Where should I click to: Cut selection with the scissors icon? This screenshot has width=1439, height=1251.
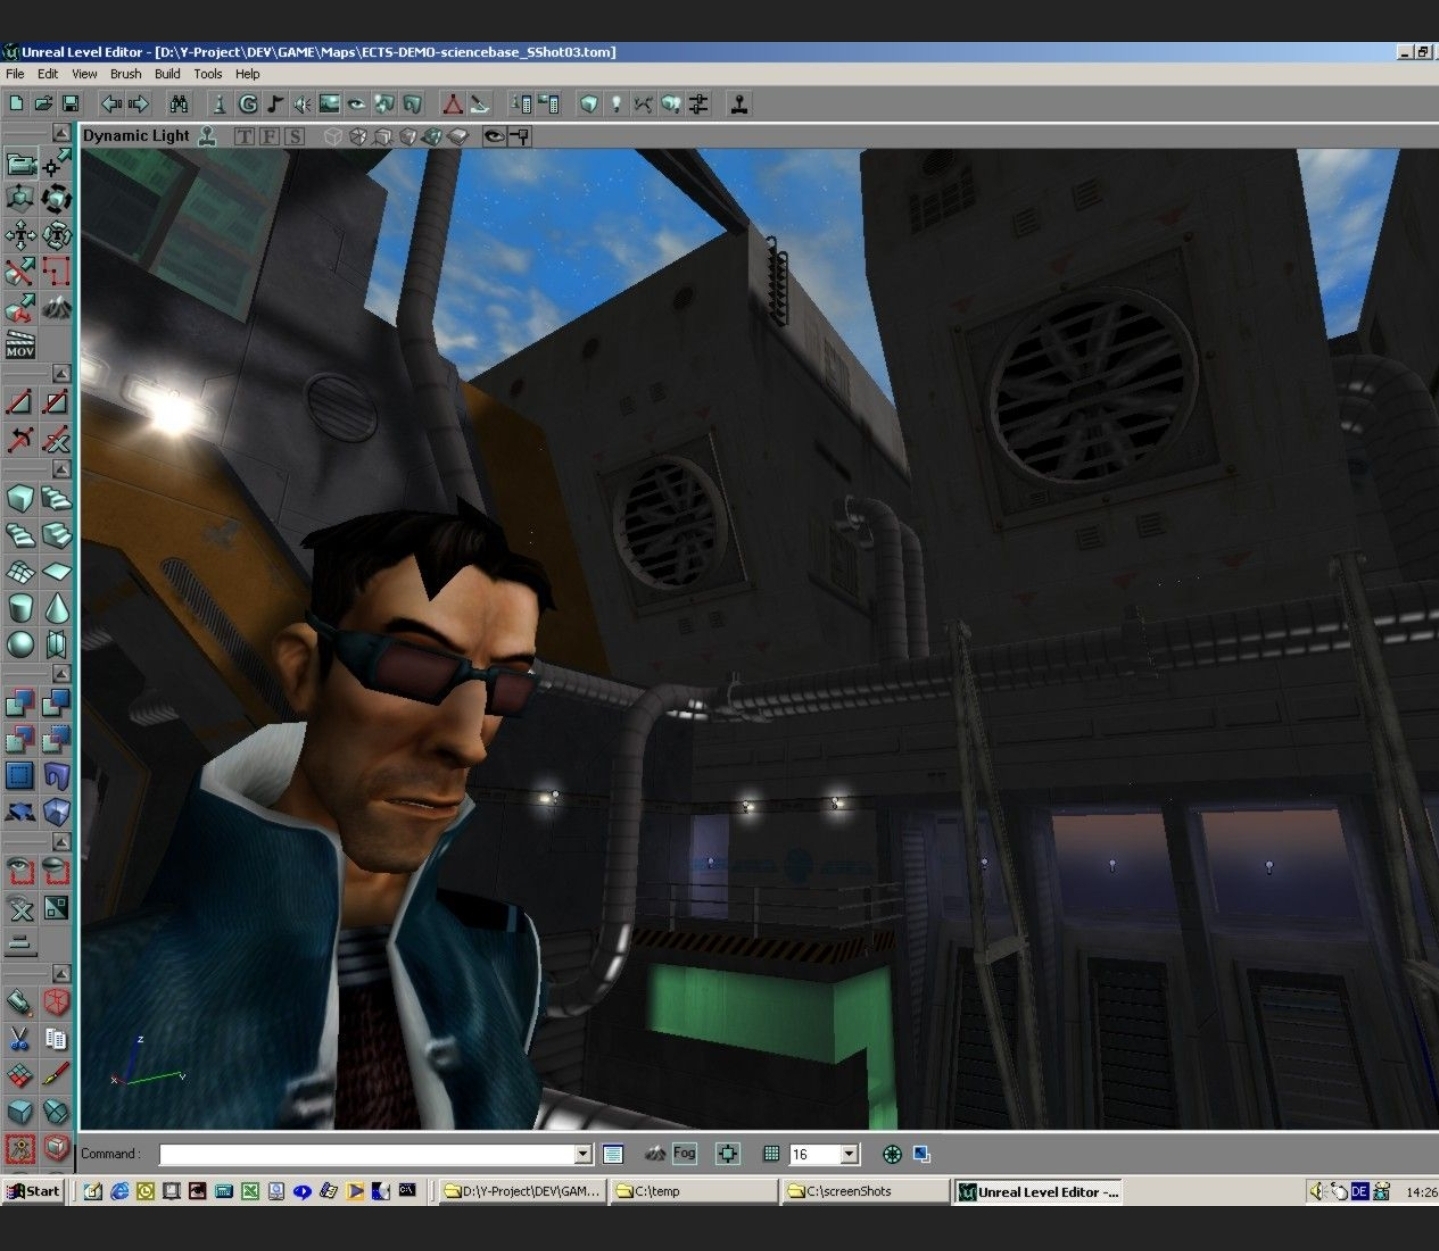[x=20, y=1039]
